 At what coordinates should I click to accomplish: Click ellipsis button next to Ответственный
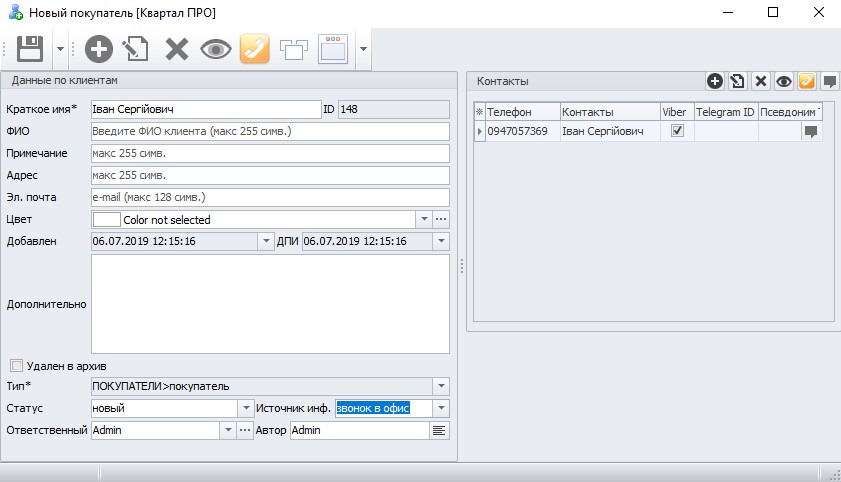coord(244,430)
